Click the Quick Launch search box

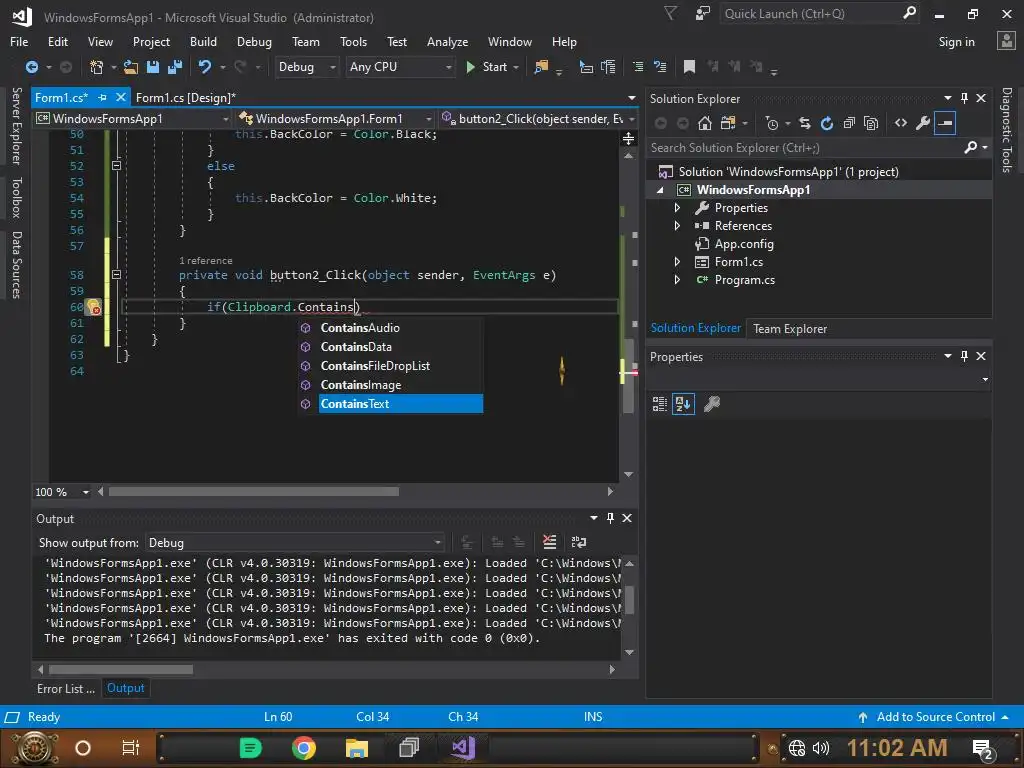pyautogui.click(x=810, y=13)
